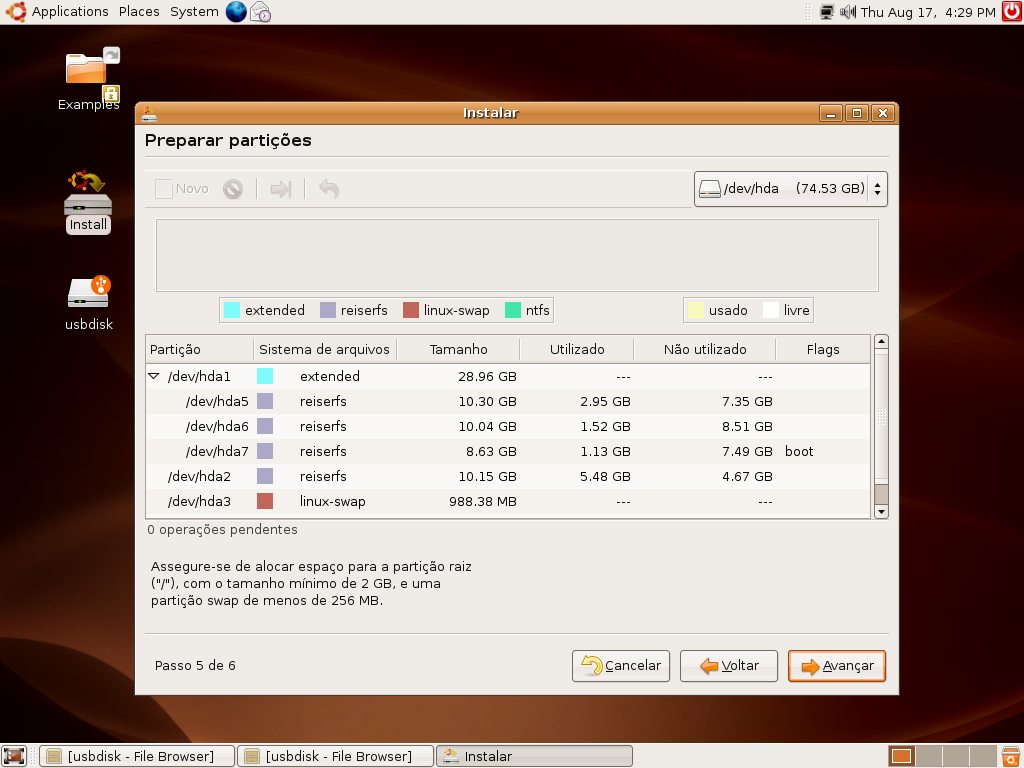This screenshot has height=768, width=1024.
Task: Click the 28.96 GB size cell
Action: tap(487, 376)
